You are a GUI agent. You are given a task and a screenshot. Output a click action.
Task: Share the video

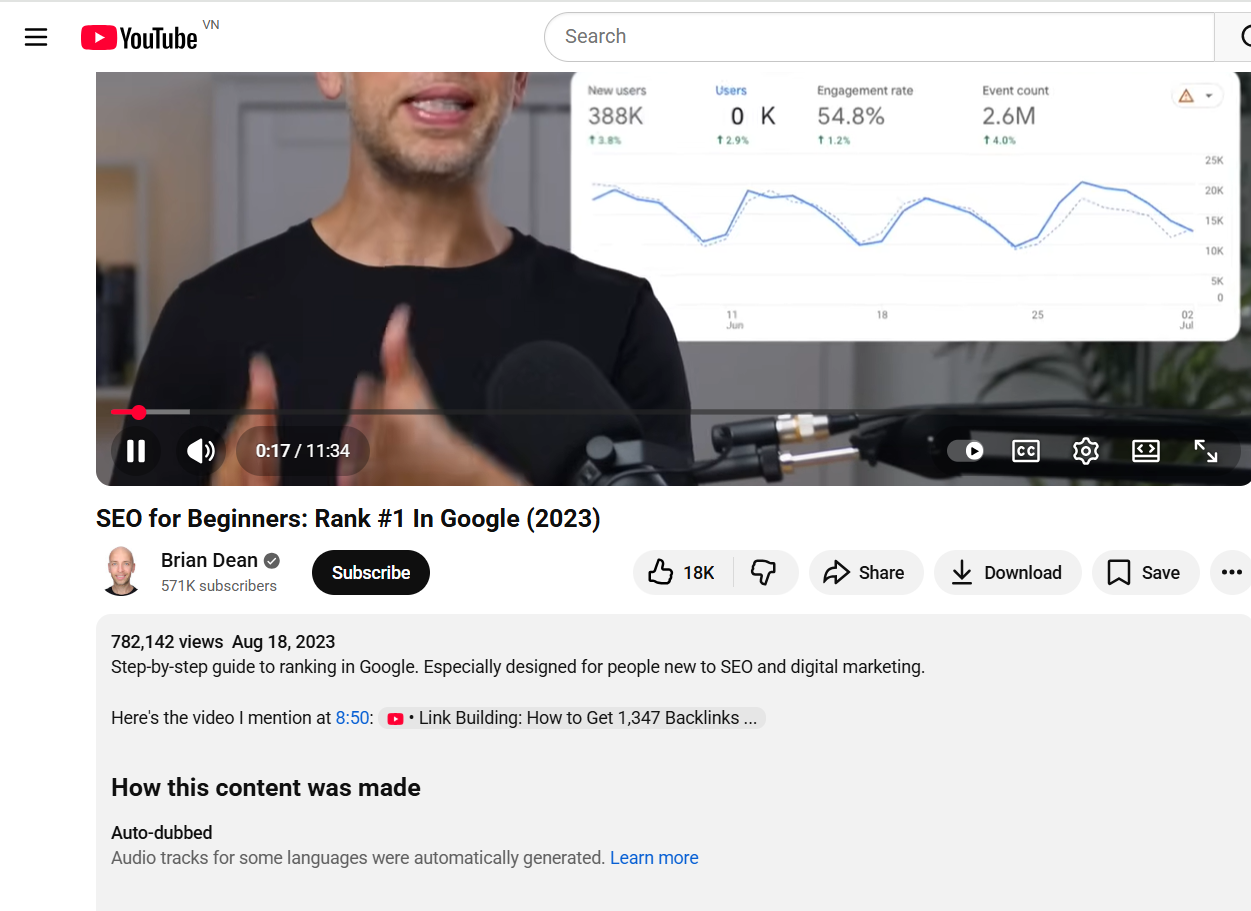point(866,573)
